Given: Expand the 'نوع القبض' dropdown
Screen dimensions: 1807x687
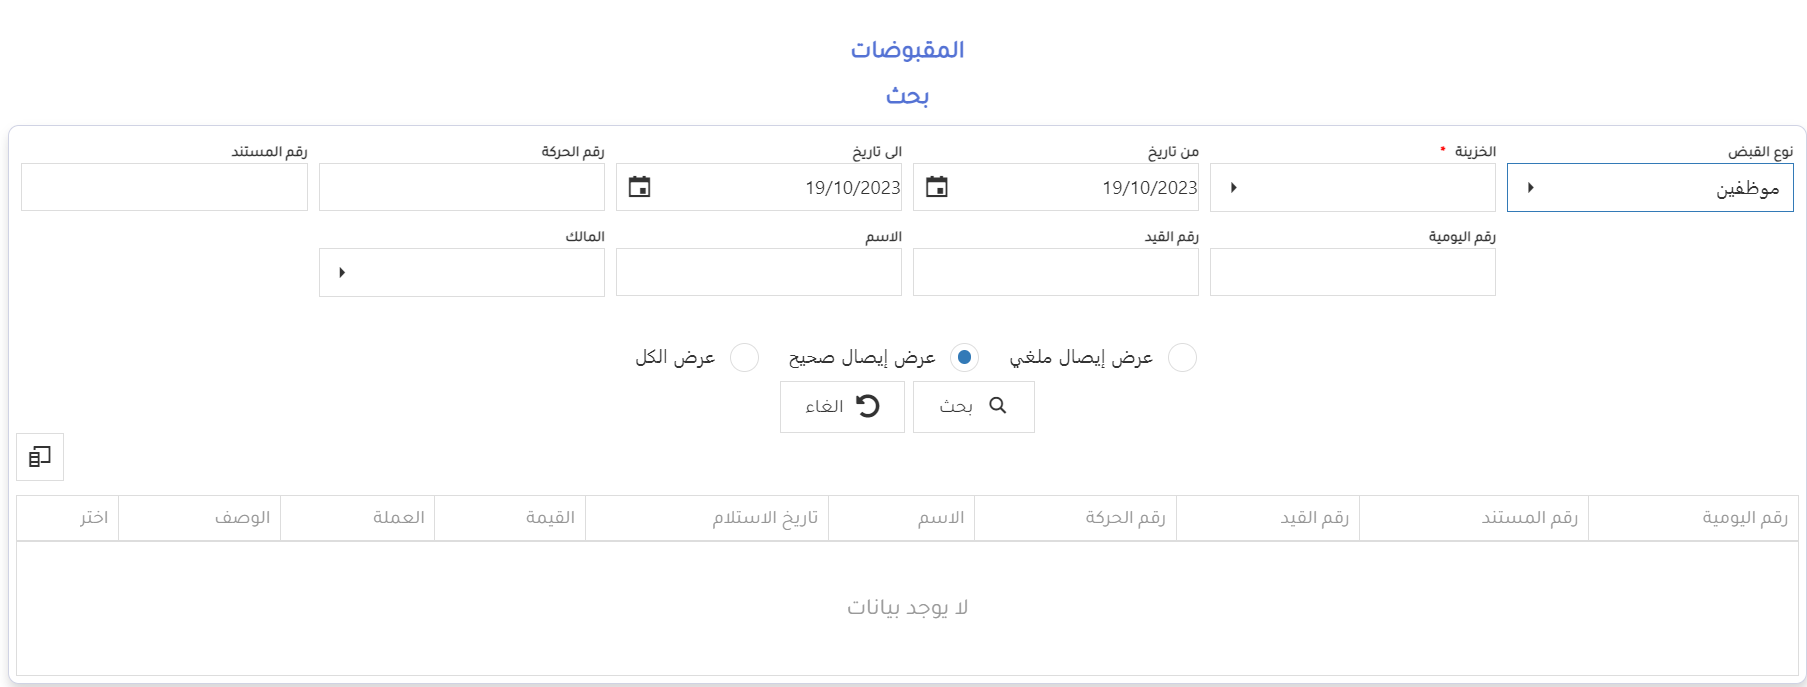Looking at the screenshot, I should [x=1530, y=188].
